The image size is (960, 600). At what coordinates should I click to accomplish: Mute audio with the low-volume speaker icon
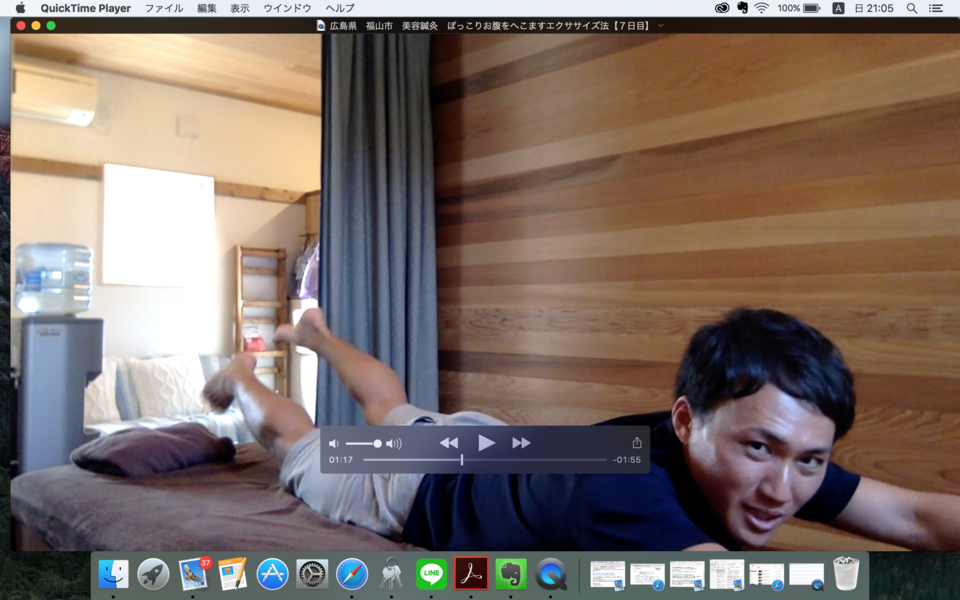click(334, 444)
